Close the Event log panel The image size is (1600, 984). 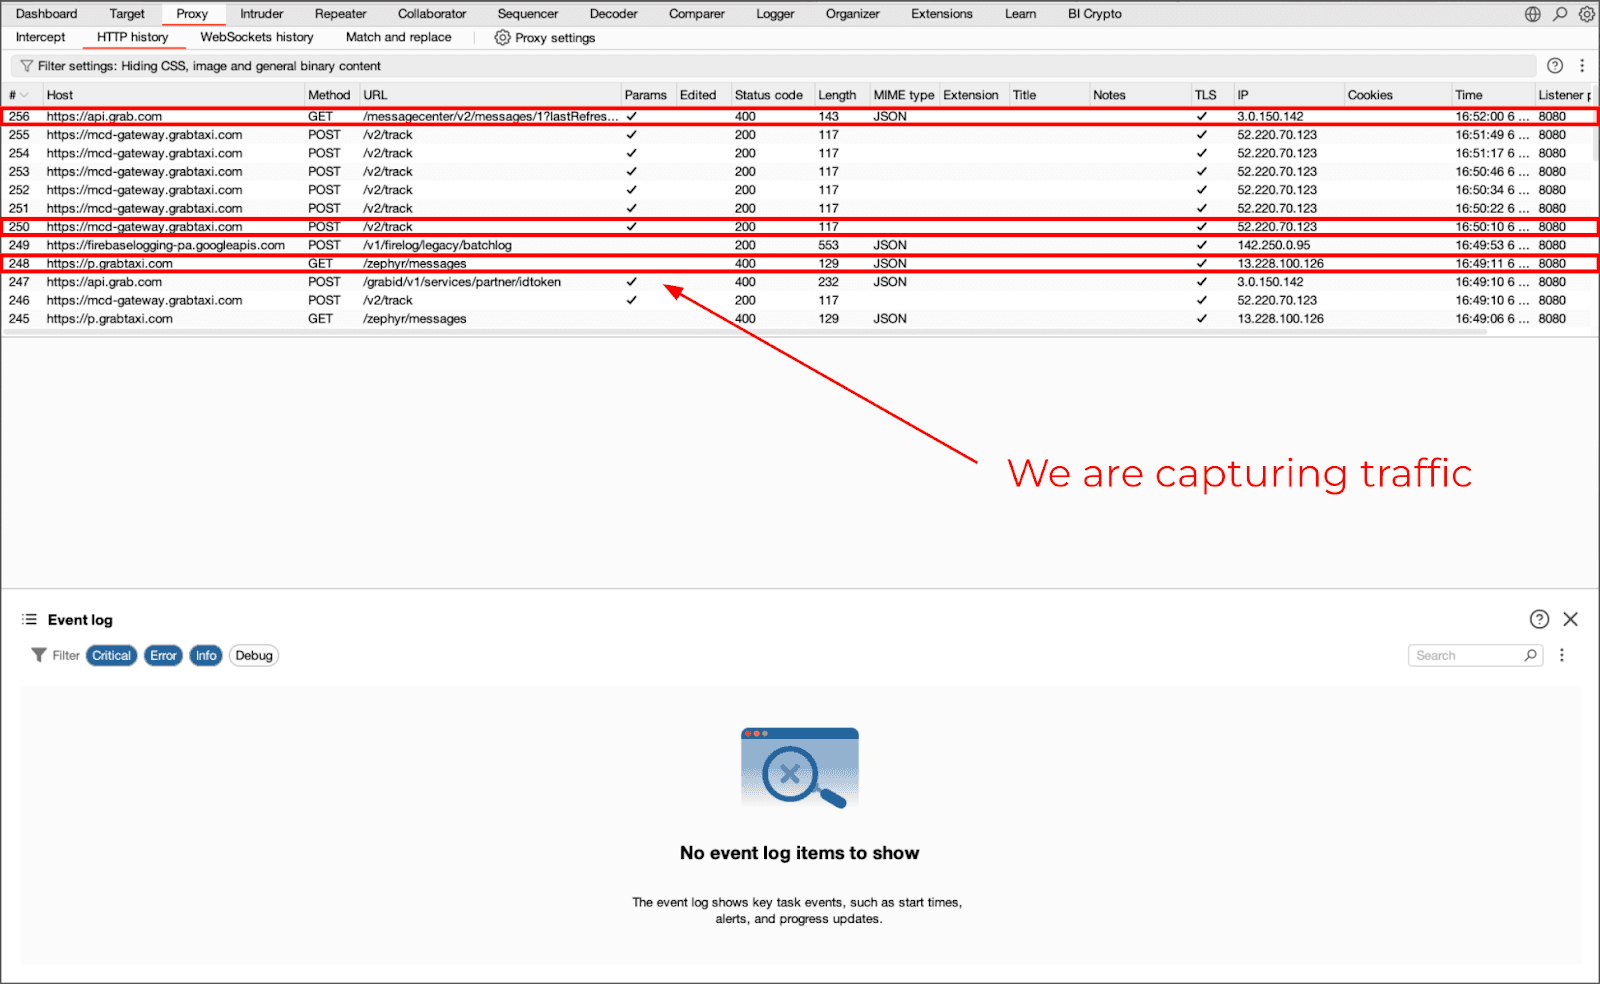click(1571, 619)
